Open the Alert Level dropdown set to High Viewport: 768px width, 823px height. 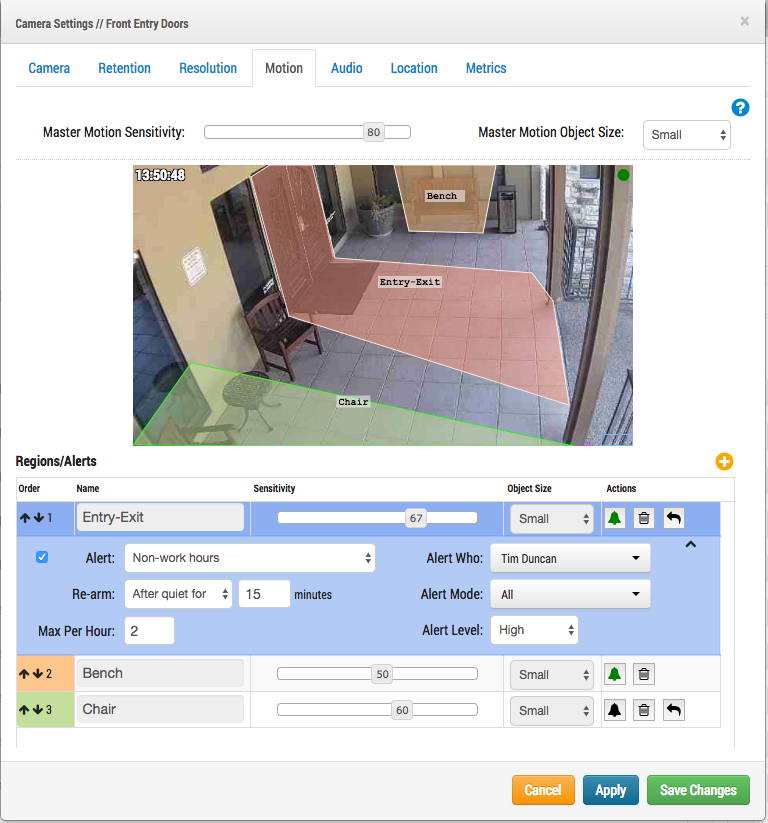coord(534,630)
